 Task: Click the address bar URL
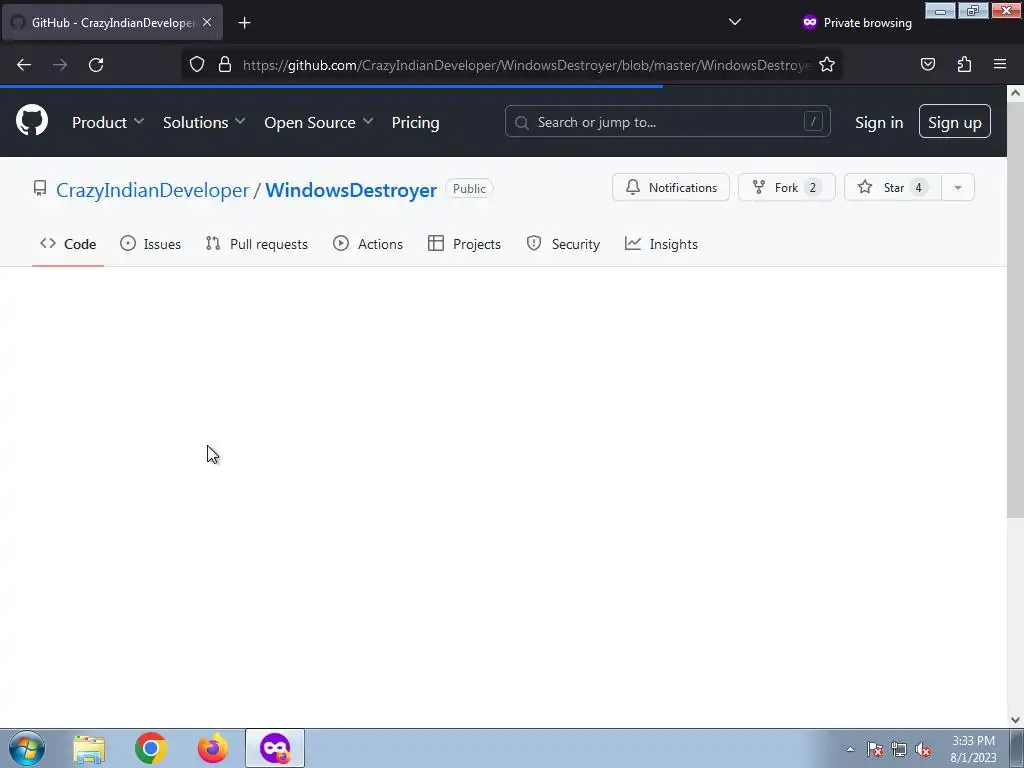point(526,65)
